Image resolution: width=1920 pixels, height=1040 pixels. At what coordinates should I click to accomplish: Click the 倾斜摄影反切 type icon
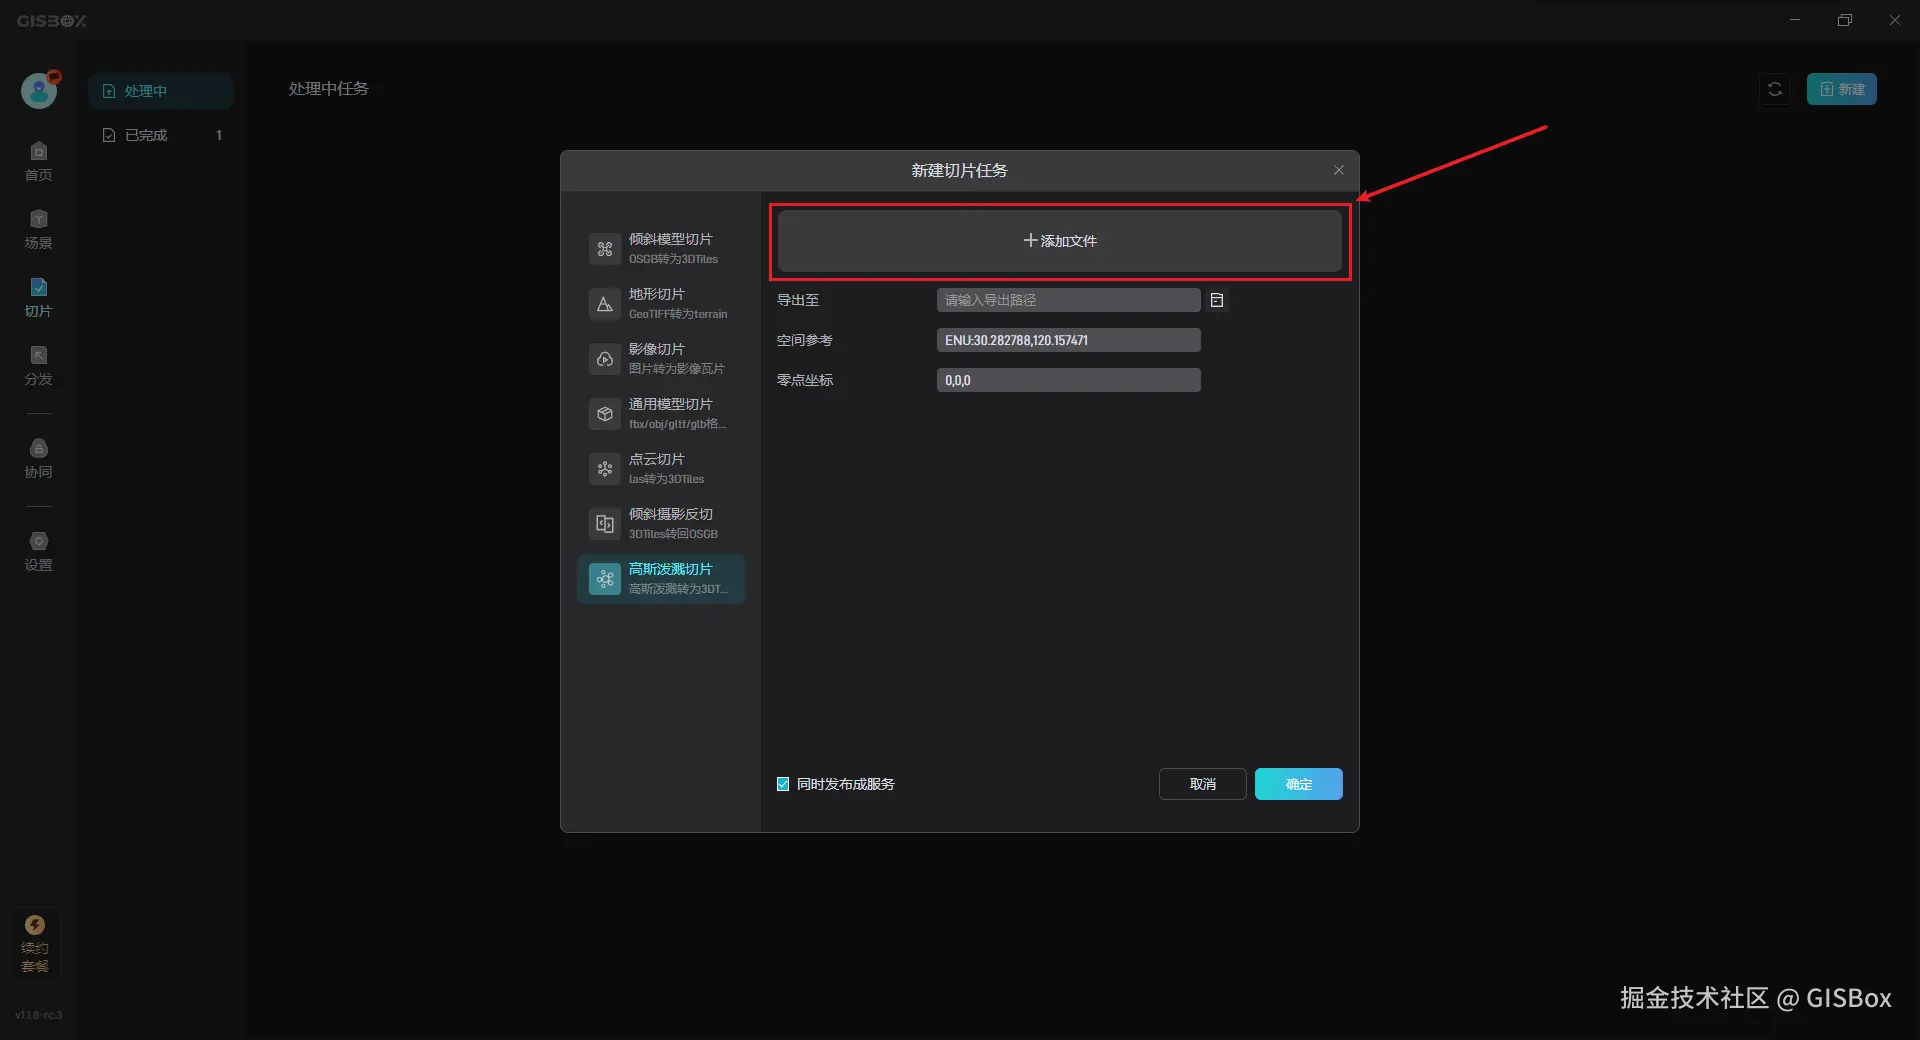point(604,524)
